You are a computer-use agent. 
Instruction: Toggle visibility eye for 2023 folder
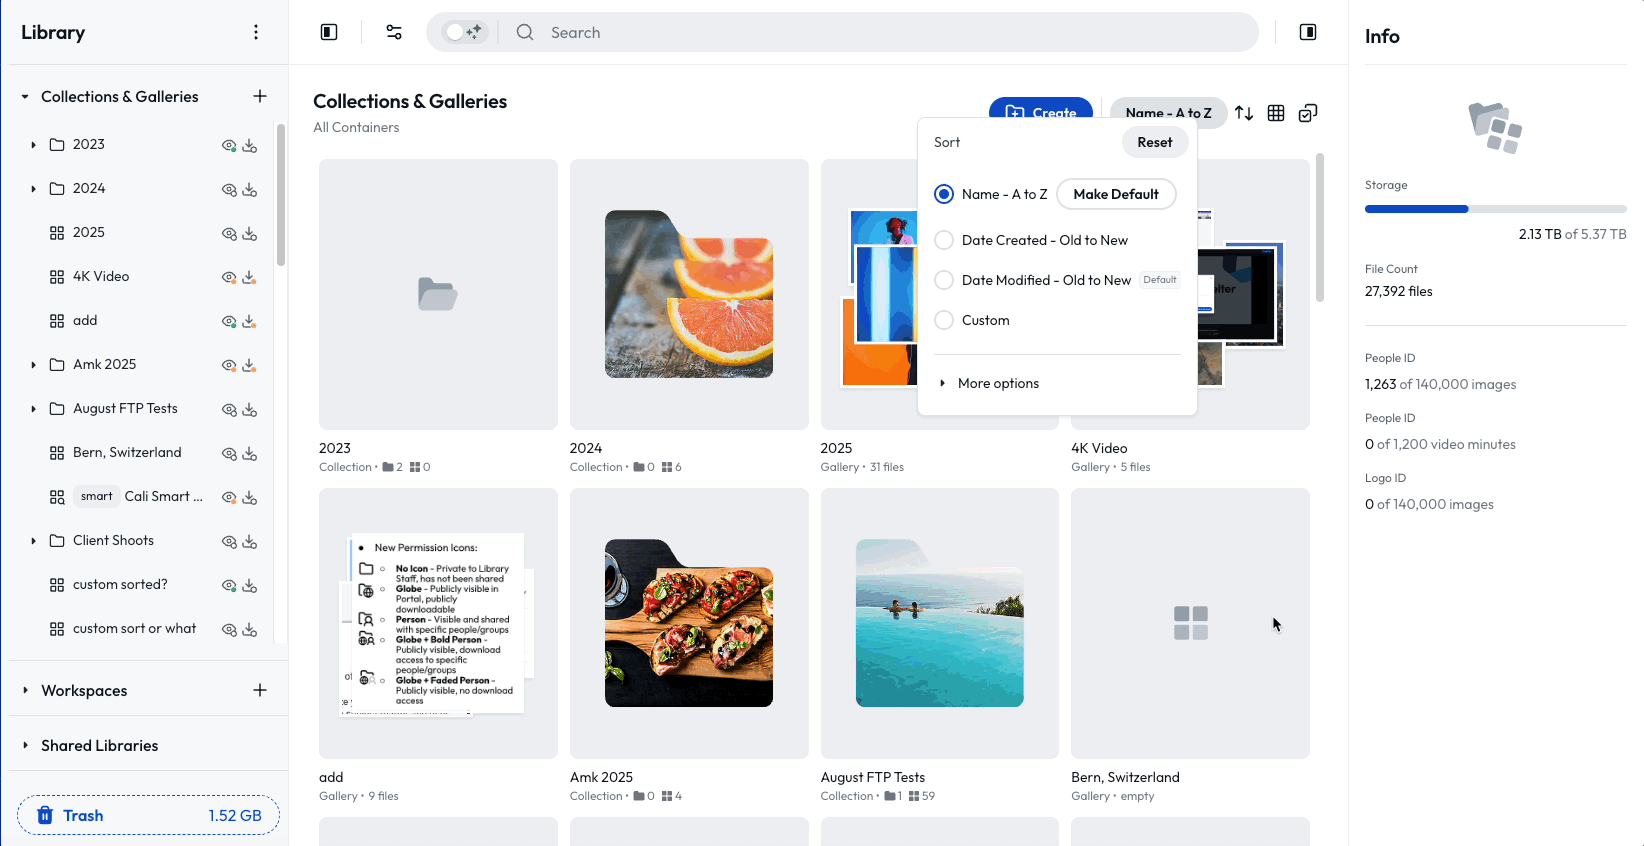pyautogui.click(x=229, y=145)
